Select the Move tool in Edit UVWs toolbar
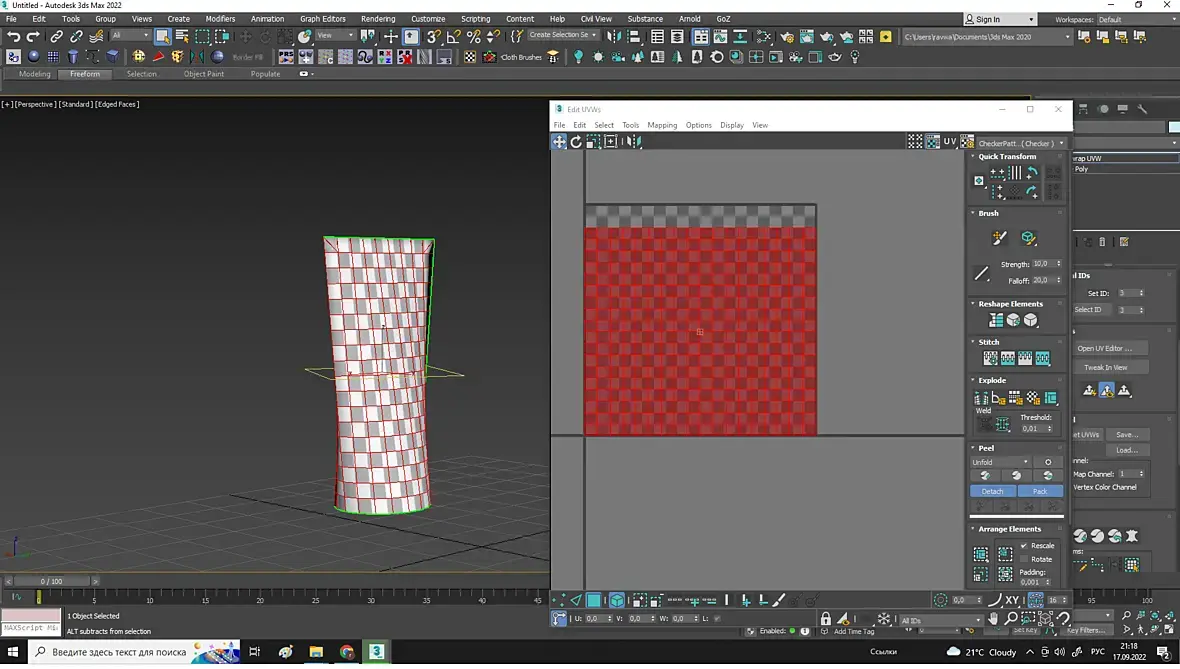This screenshot has width=1180, height=669. pos(559,142)
